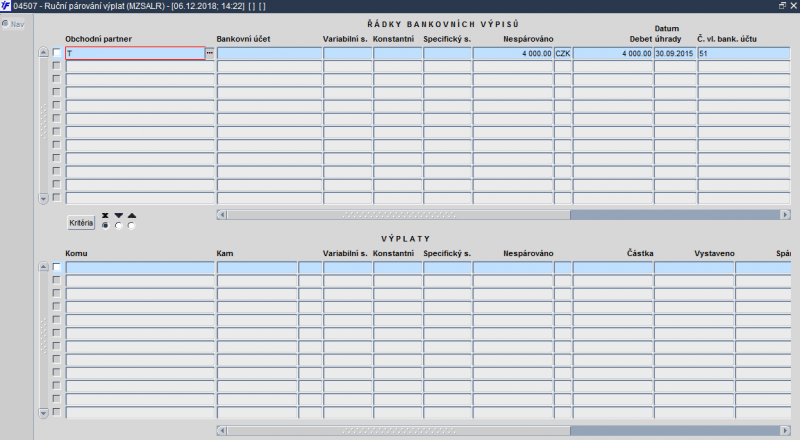The width and height of the screenshot is (800, 440).
Task: Click the X no-sort icon beside Kritéria
Action: click(105, 215)
